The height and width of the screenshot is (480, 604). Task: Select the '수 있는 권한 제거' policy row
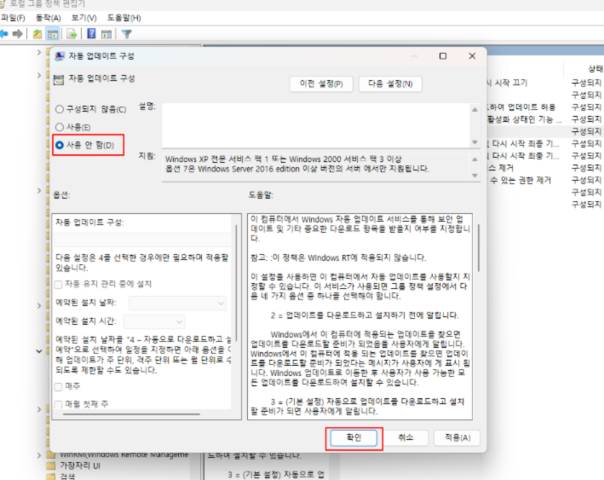coord(520,180)
